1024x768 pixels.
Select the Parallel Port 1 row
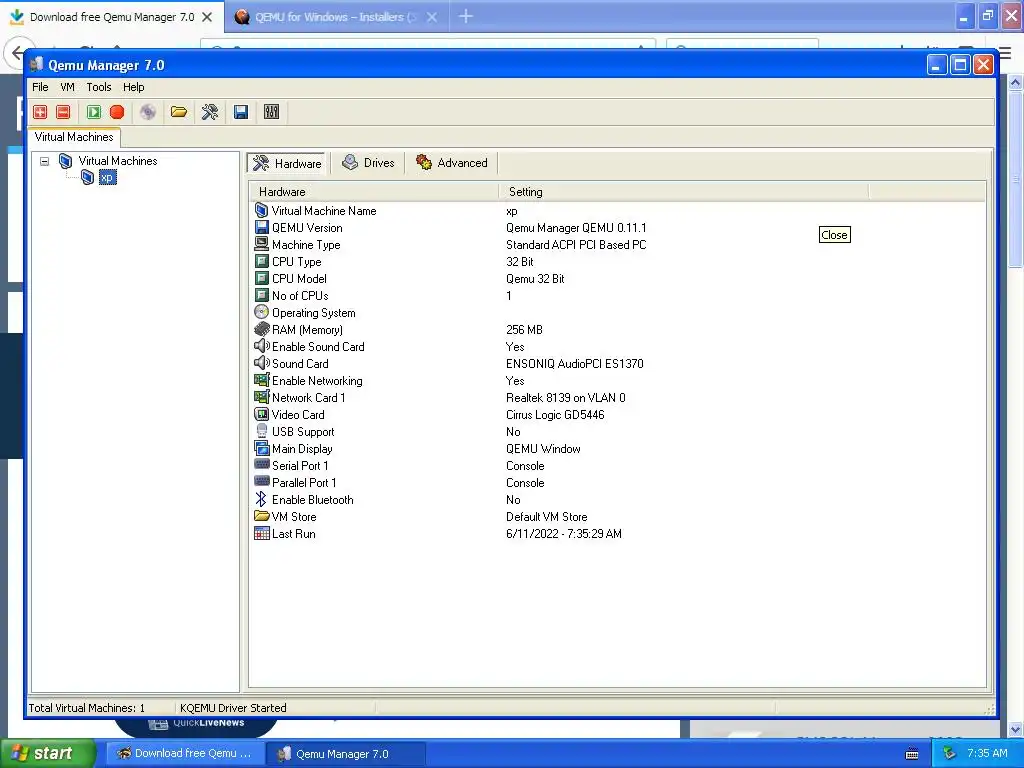pyautogui.click(x=617, y=482)
